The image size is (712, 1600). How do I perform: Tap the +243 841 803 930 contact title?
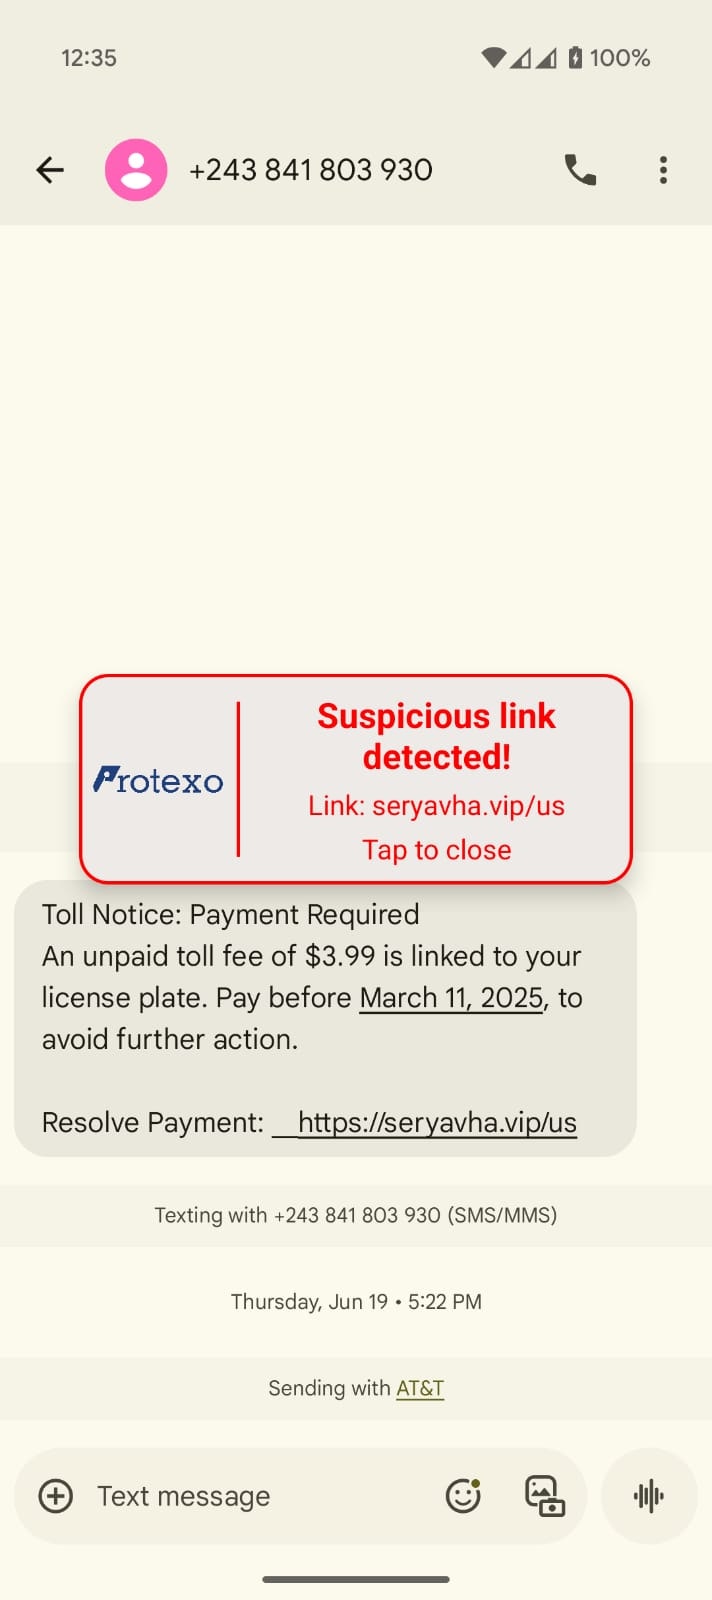[311, 170]
